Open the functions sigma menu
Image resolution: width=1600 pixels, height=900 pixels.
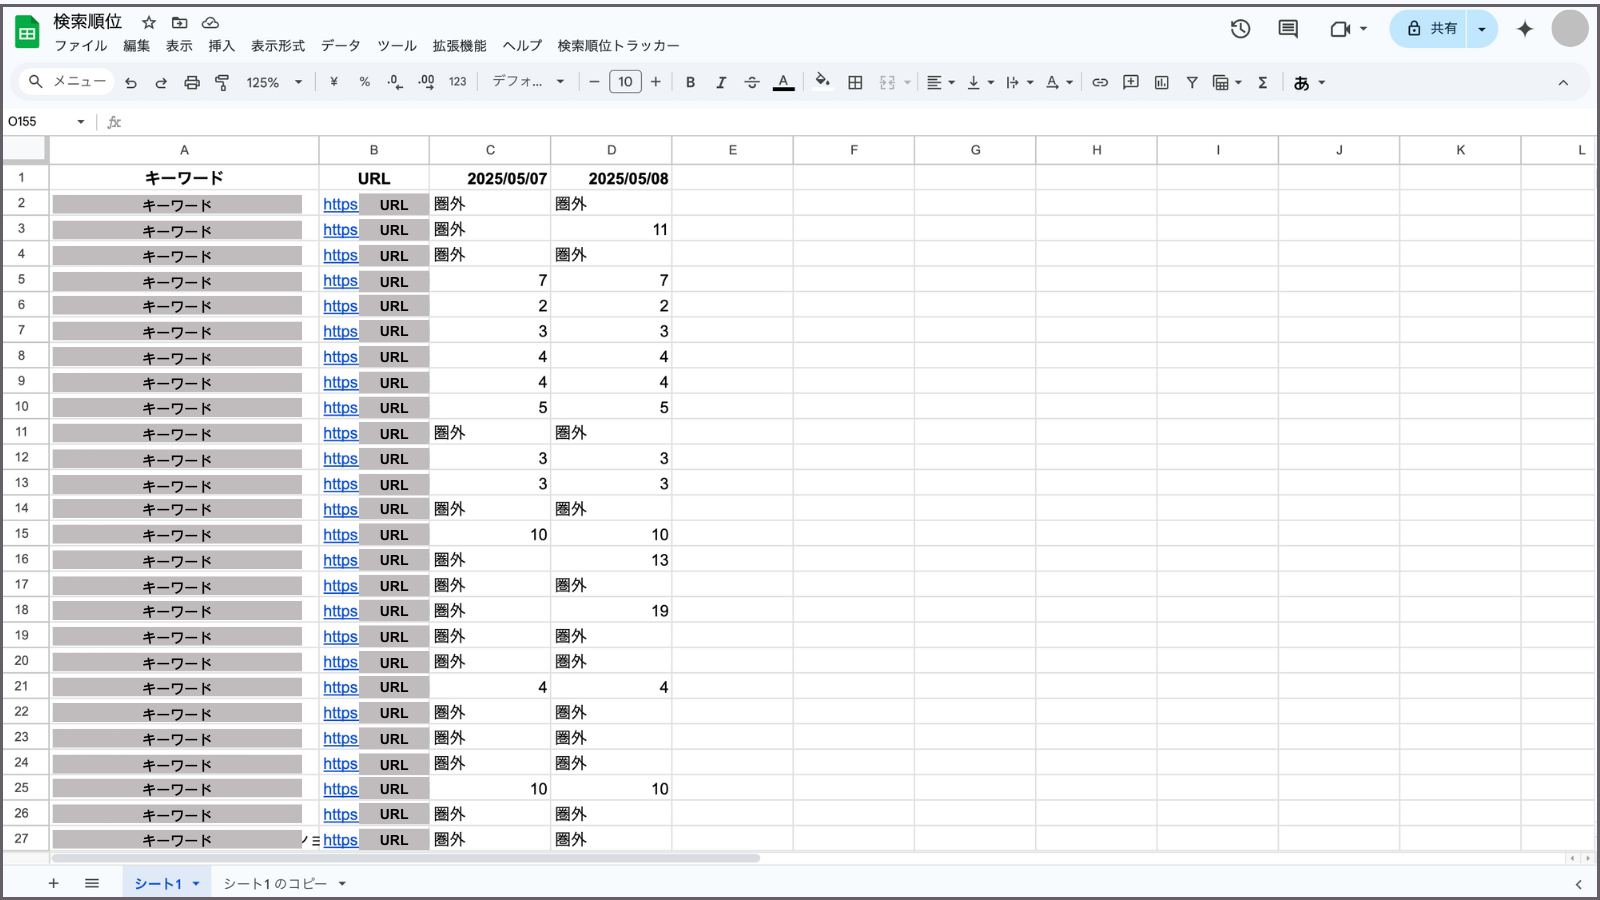coord(1263,82)
